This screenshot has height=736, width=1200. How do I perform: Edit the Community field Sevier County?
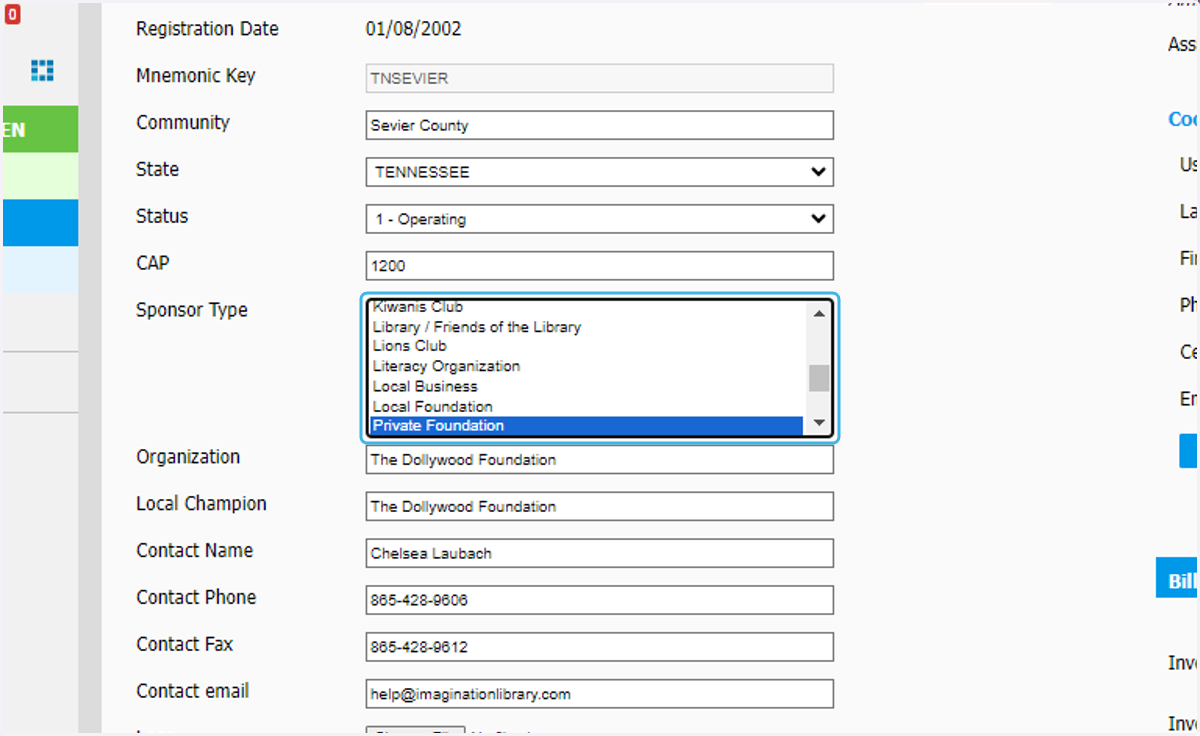[599, 125]
